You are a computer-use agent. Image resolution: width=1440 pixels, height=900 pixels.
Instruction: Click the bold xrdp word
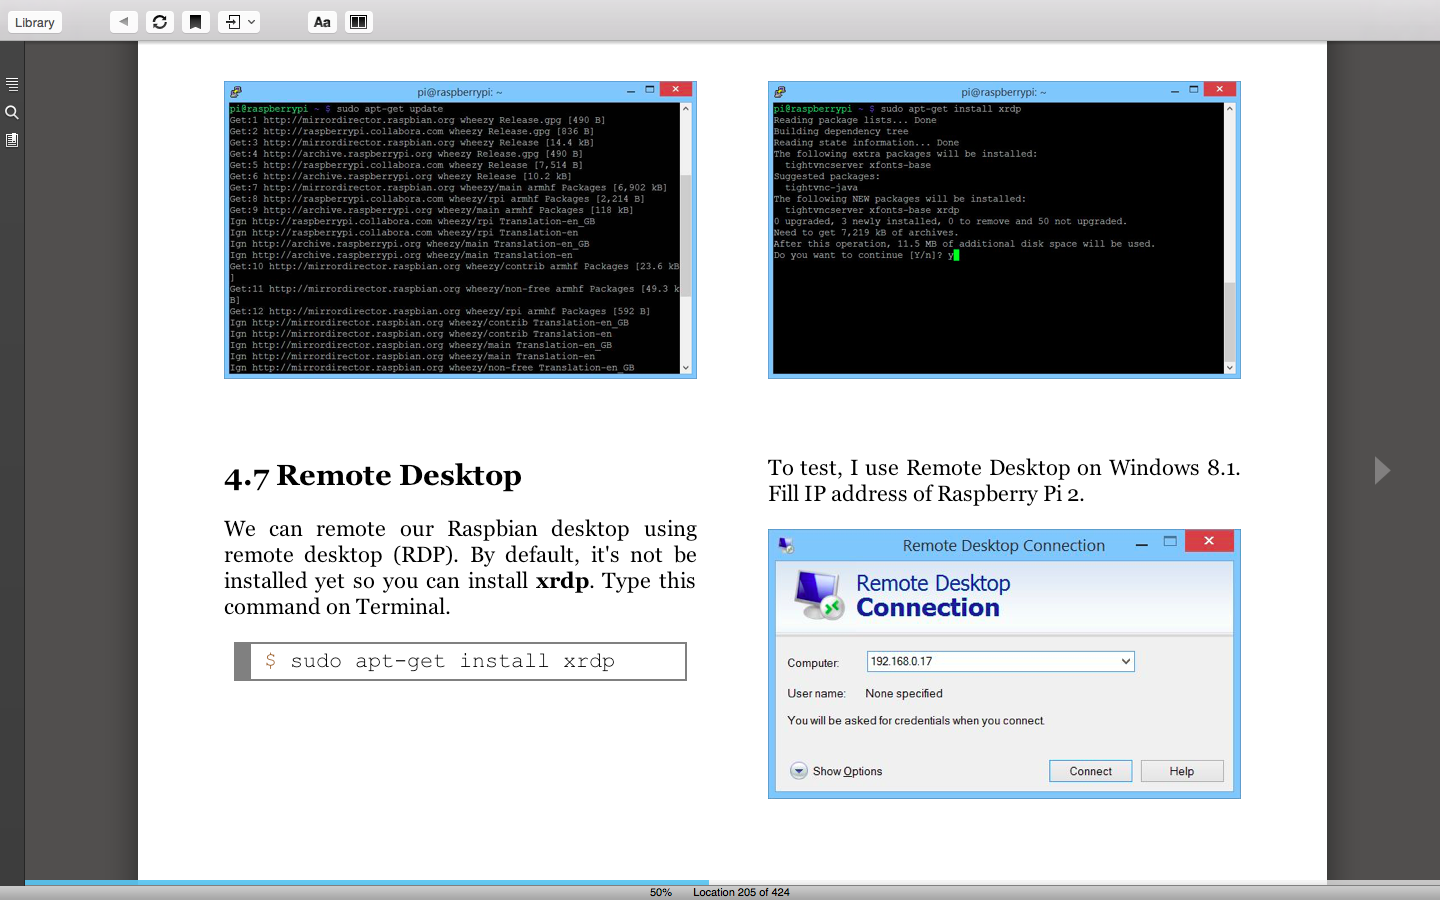click(x=562, y=581)
